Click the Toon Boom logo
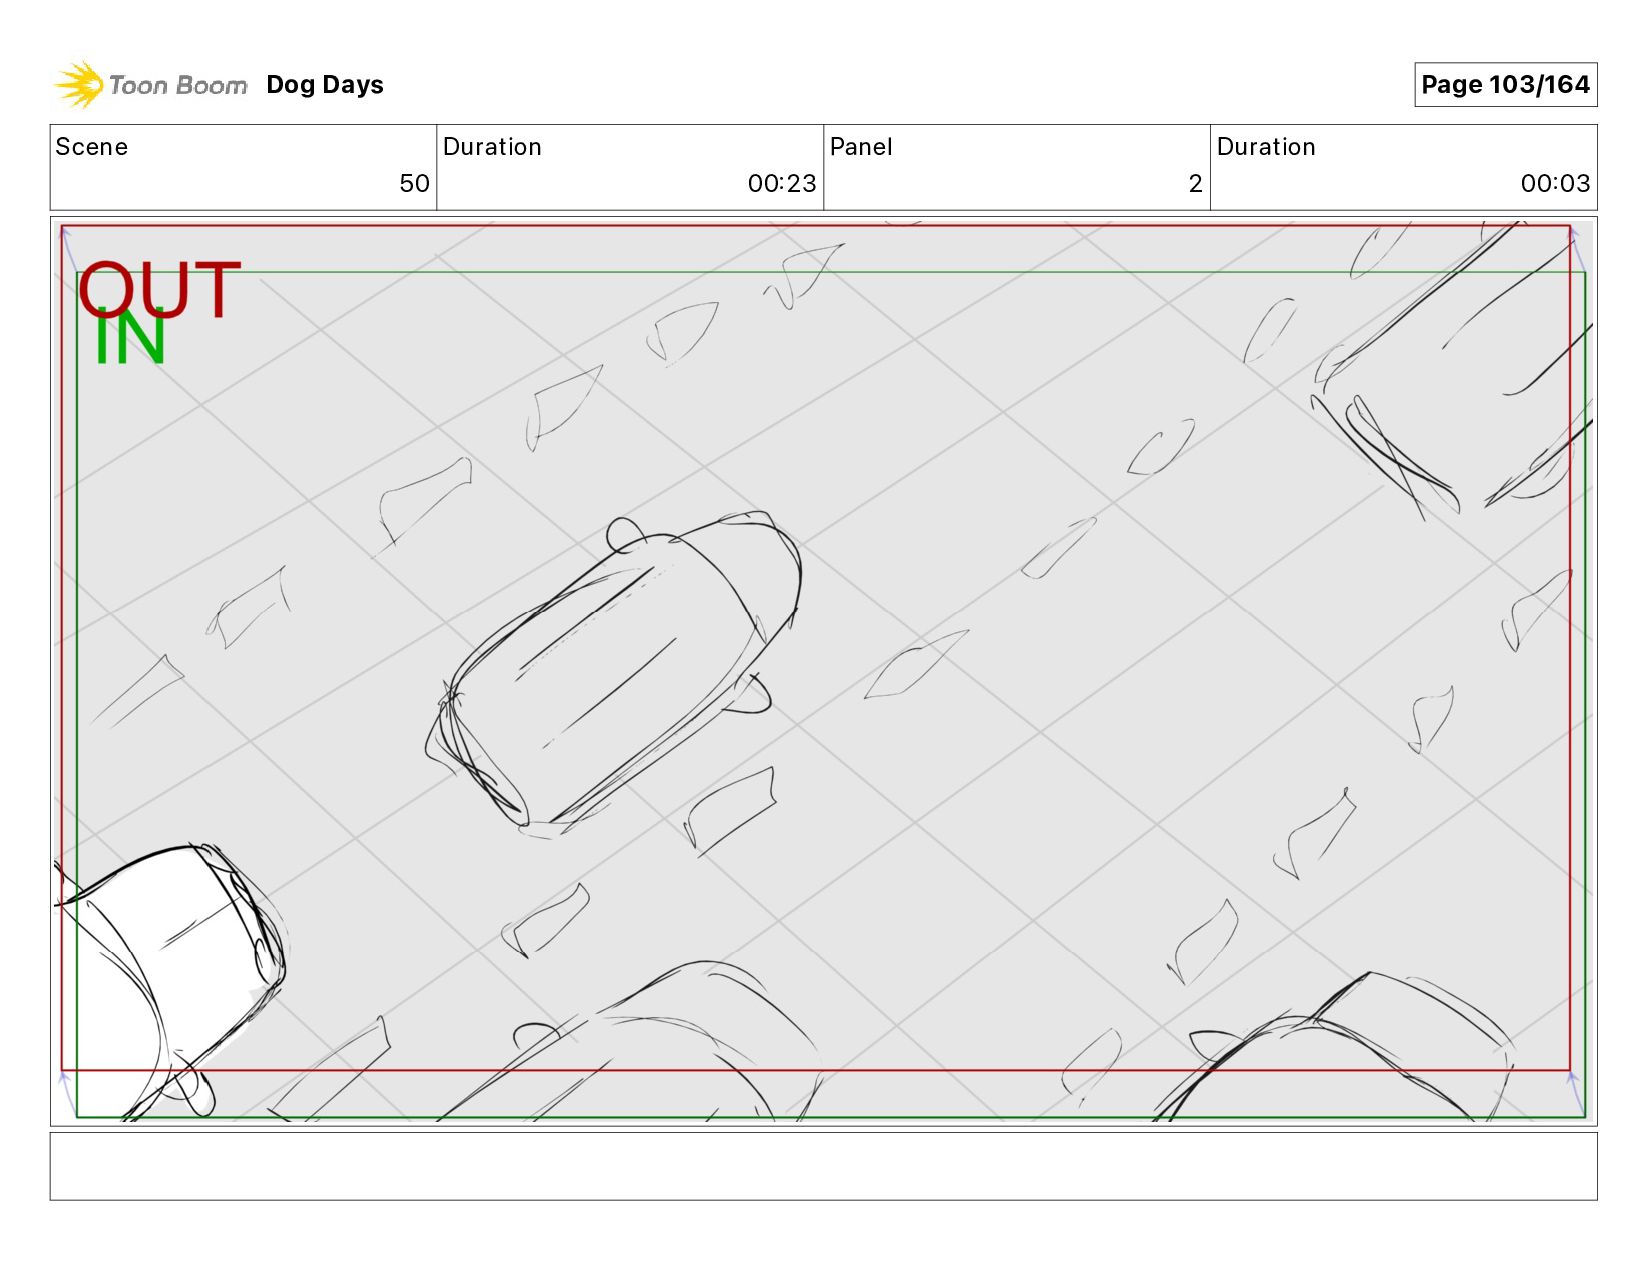This screenshot has height=1275, width=1650. tap(150, 85)
